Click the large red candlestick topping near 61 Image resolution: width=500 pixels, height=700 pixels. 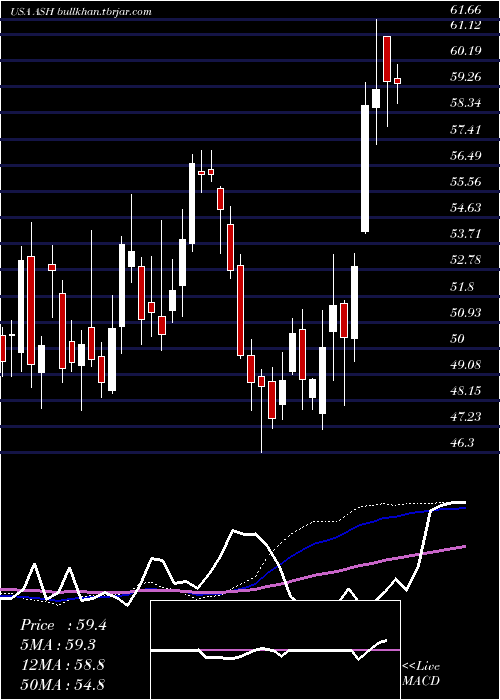(x=387, y=59)
